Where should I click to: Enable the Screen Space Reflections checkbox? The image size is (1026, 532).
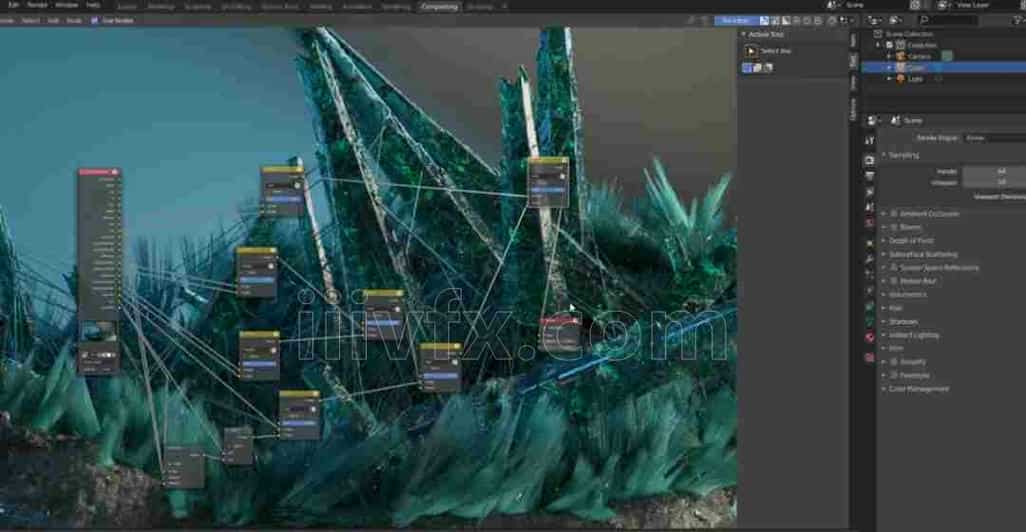click(x=894, y=268)
